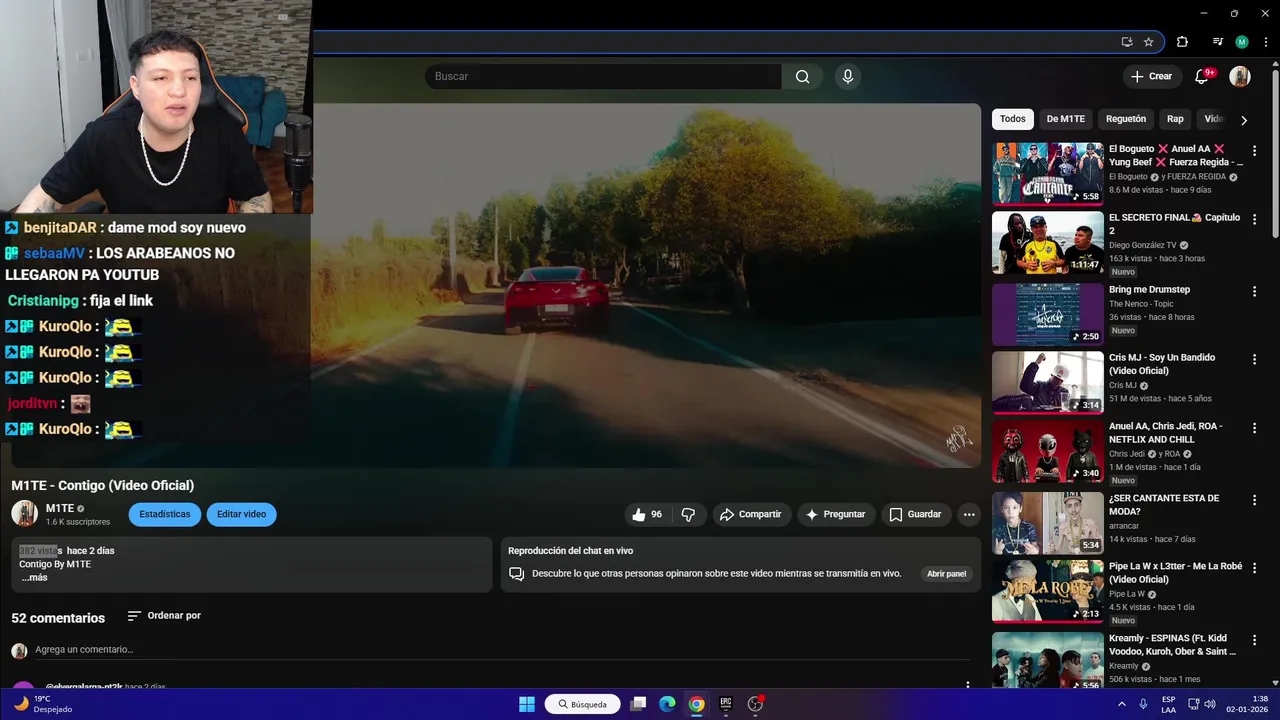
Task: Open the Chrome extensions puzzle icon
Action: coord(1182,42)
